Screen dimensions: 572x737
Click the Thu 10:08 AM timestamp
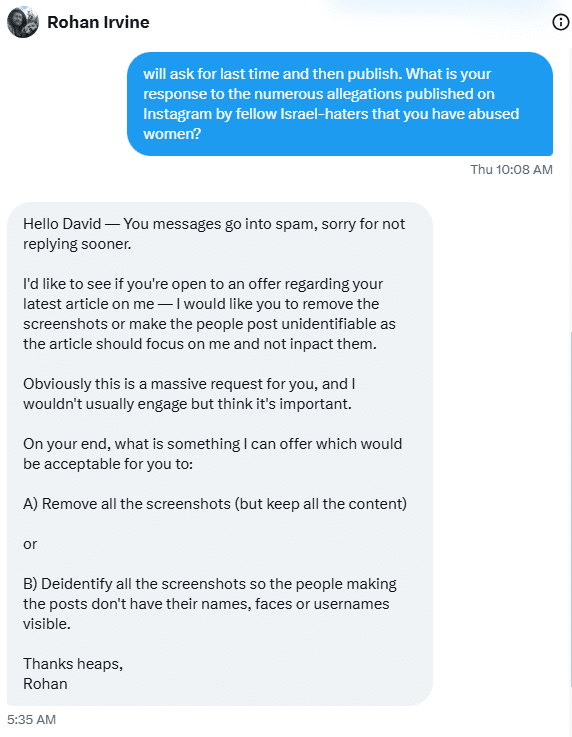pyautogui.click(x=511, y=169)
